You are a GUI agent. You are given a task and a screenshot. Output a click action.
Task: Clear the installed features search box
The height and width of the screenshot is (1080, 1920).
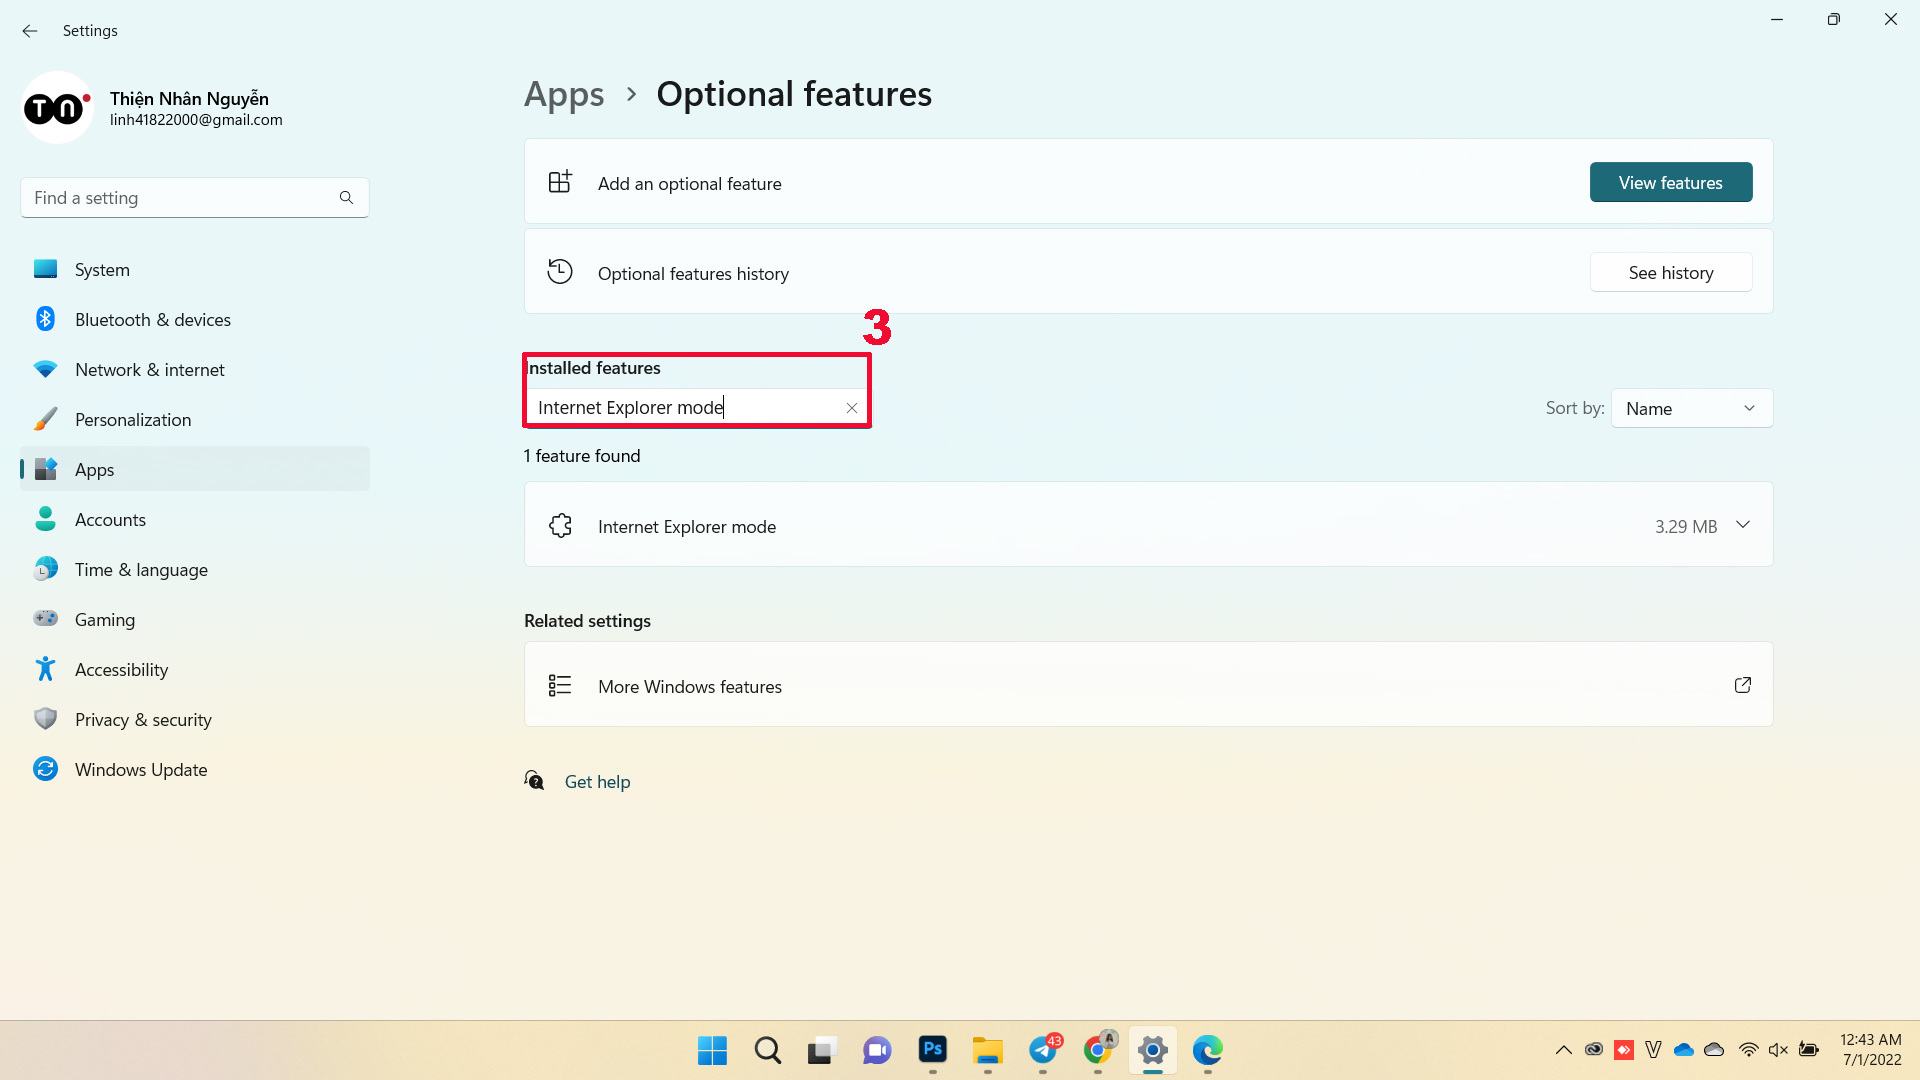852,408
